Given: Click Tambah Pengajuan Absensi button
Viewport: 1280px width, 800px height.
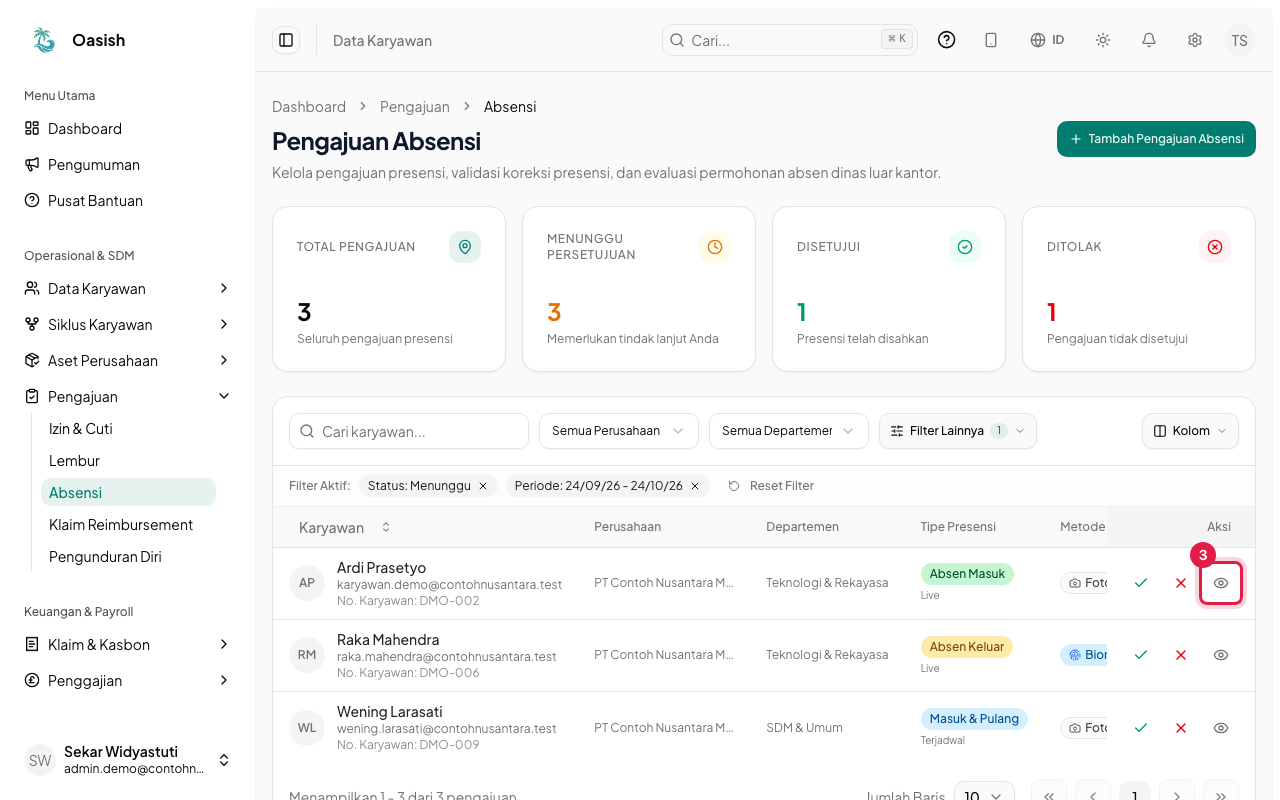Looking at the screenshot, I should point(1156,139).
